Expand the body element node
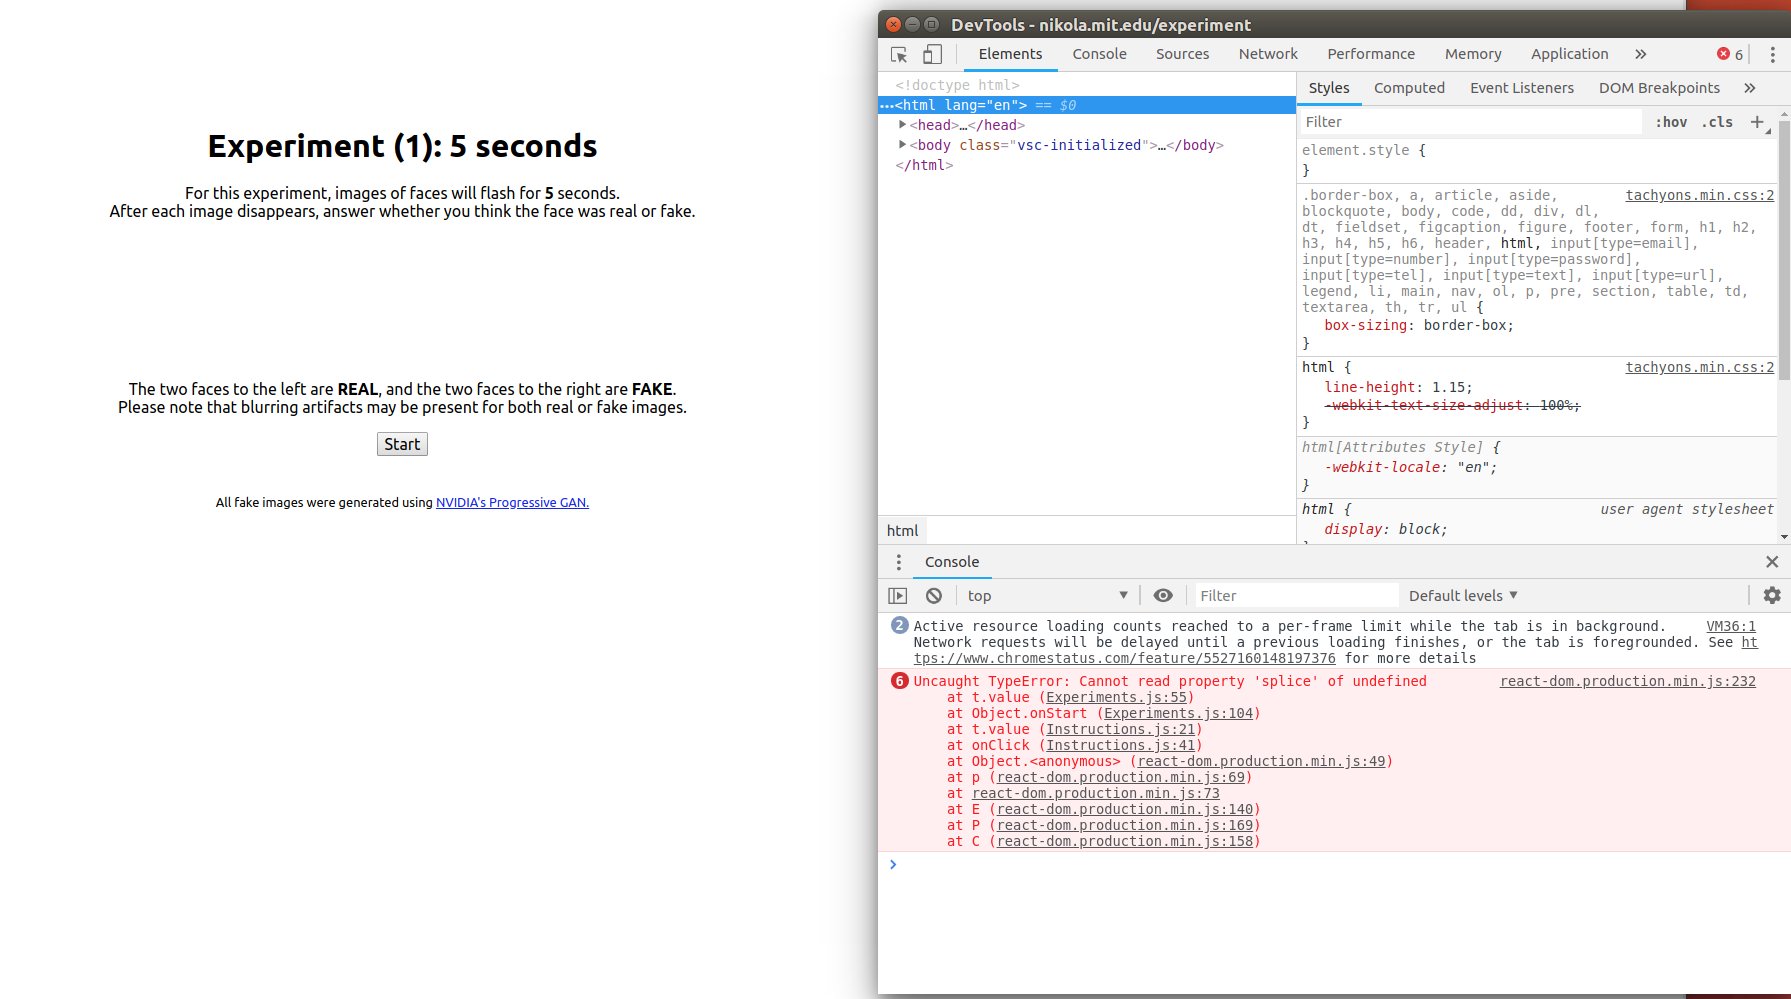 click(x=902, y=145)
